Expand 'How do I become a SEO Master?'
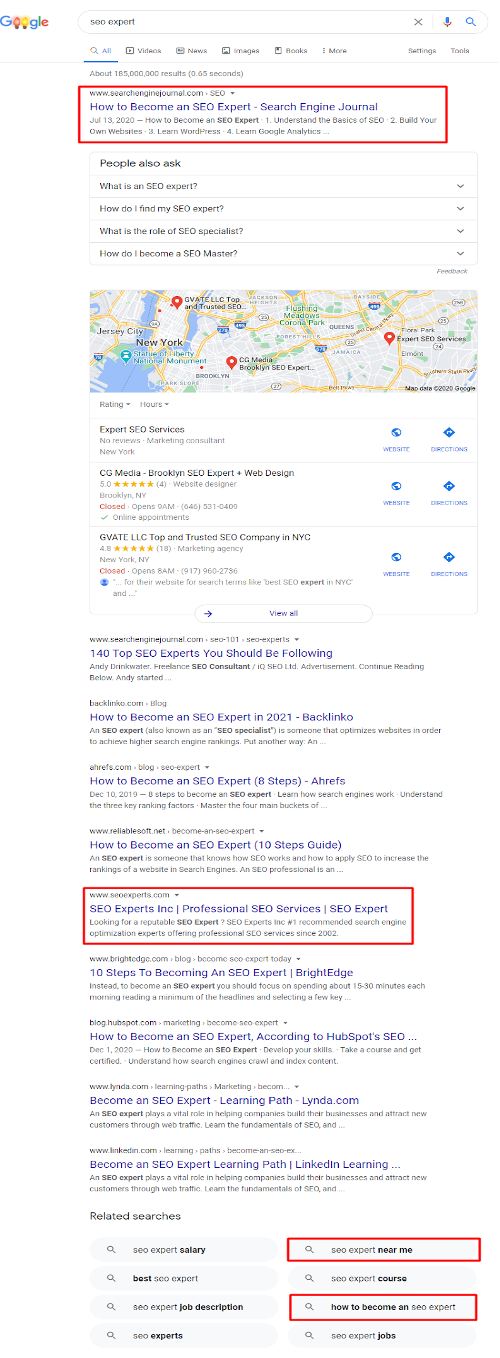 click(284, 253)
